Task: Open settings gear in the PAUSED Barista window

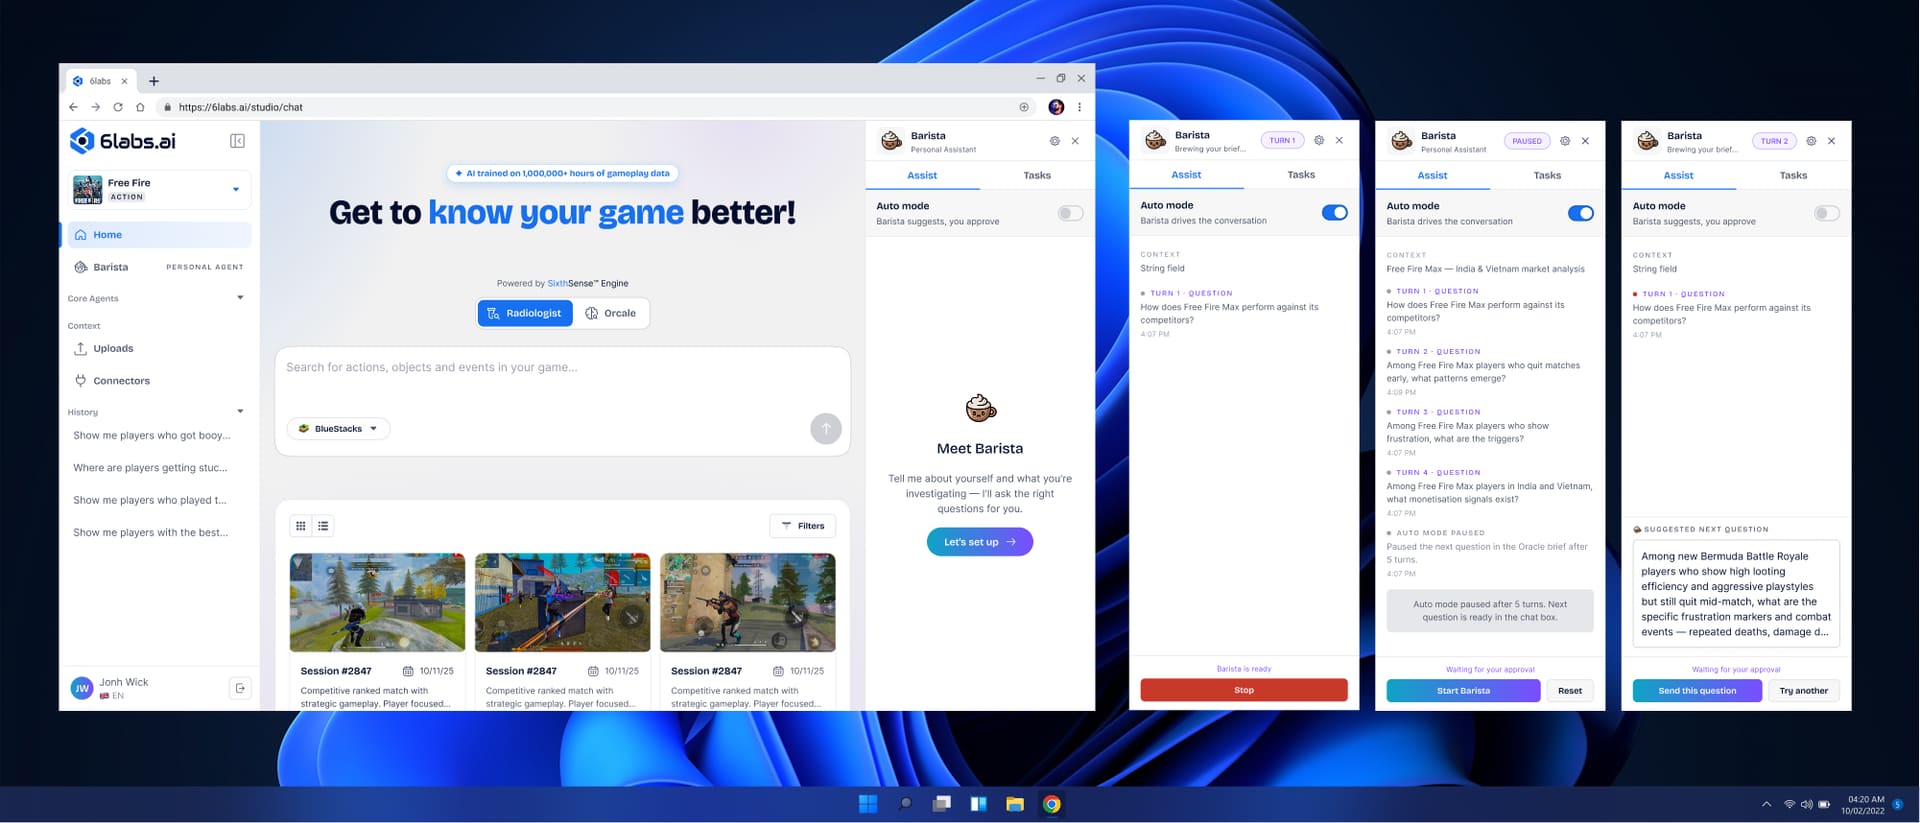Action: click(x=1565, y=141)
